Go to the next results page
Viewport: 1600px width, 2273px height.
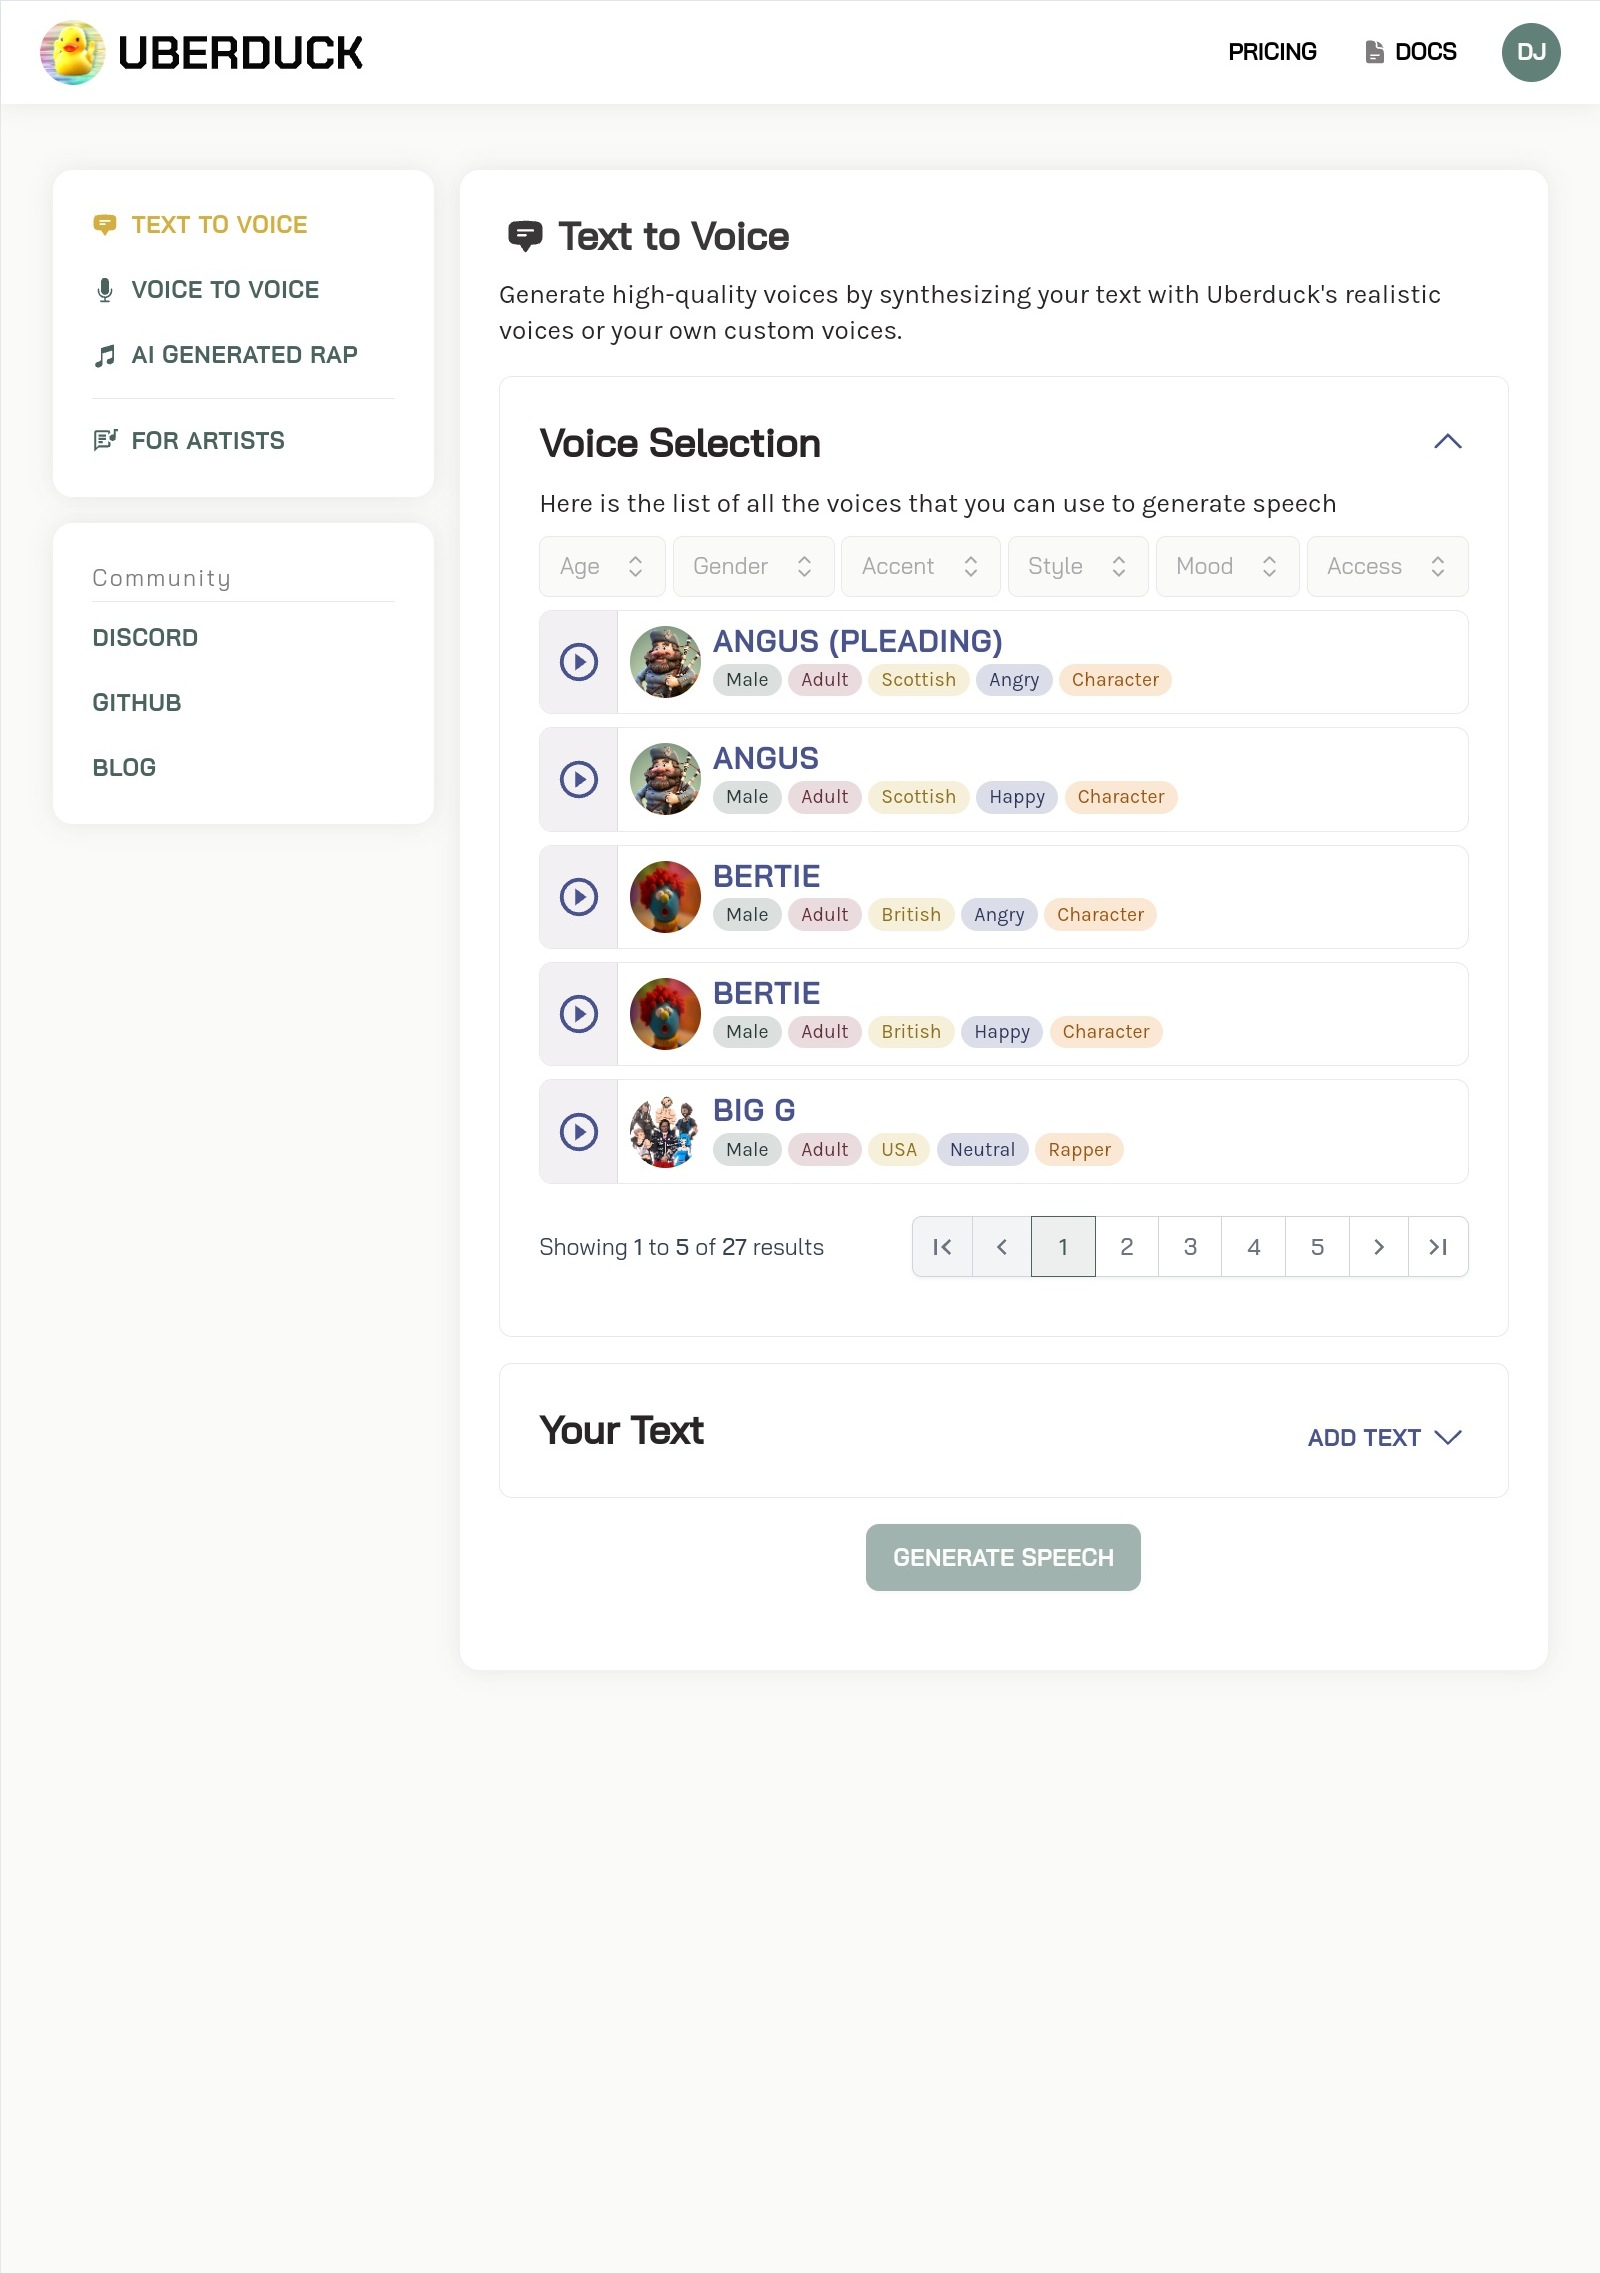pyautogui.click(x=1379, y=1247)
